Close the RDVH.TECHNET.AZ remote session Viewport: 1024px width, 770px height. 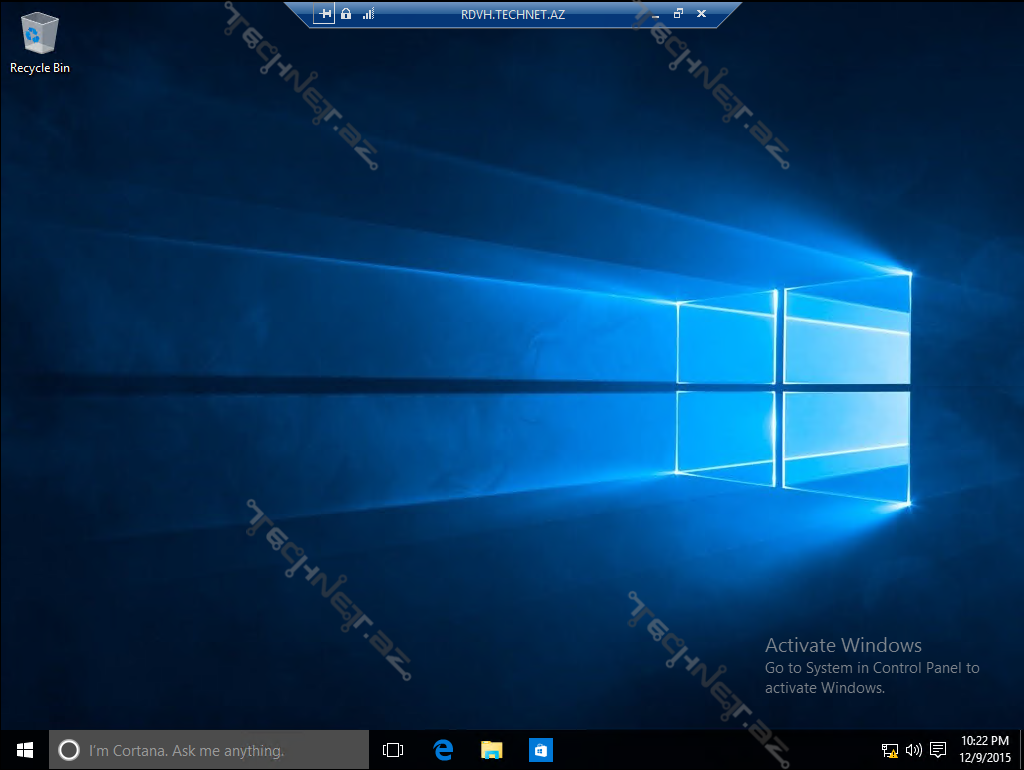pyautogui.click(x=701, y=14)
